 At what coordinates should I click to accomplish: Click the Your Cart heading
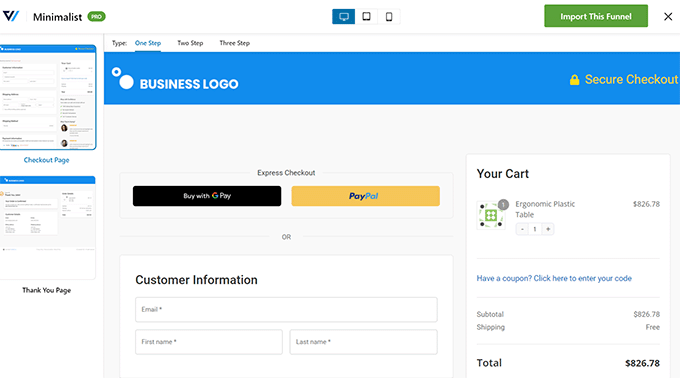(x=503, y=174)
